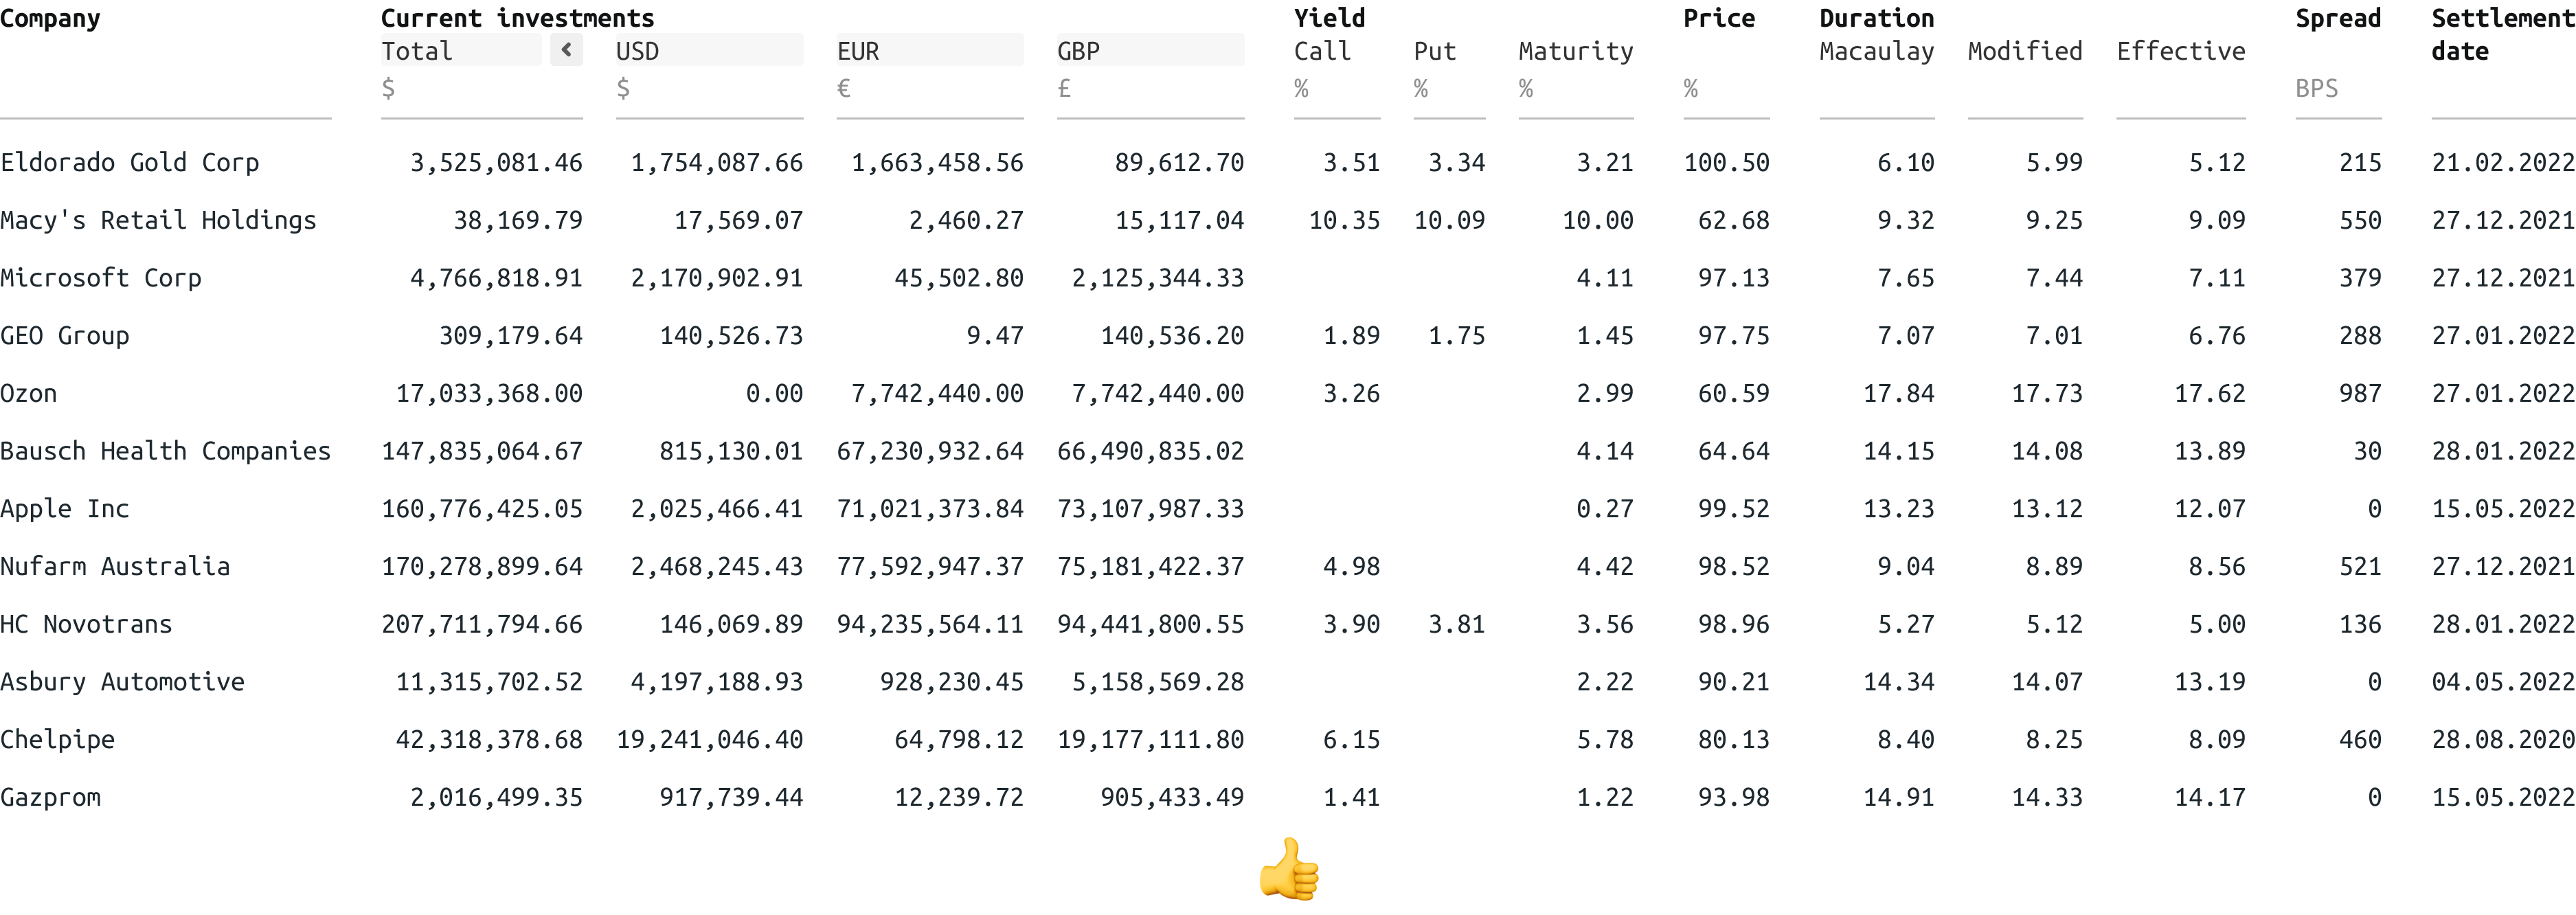Select the Chelpipe row name
The image size is (2576, 915).
point(58,740)
